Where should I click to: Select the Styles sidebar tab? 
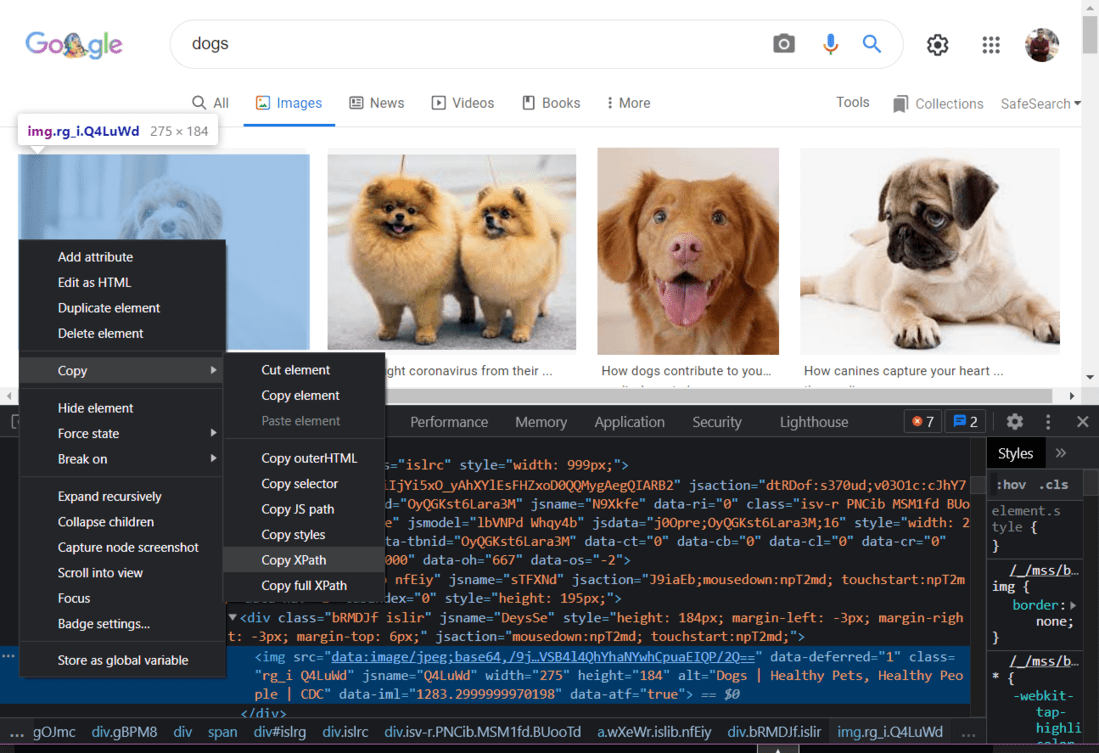coord(1015,454)
